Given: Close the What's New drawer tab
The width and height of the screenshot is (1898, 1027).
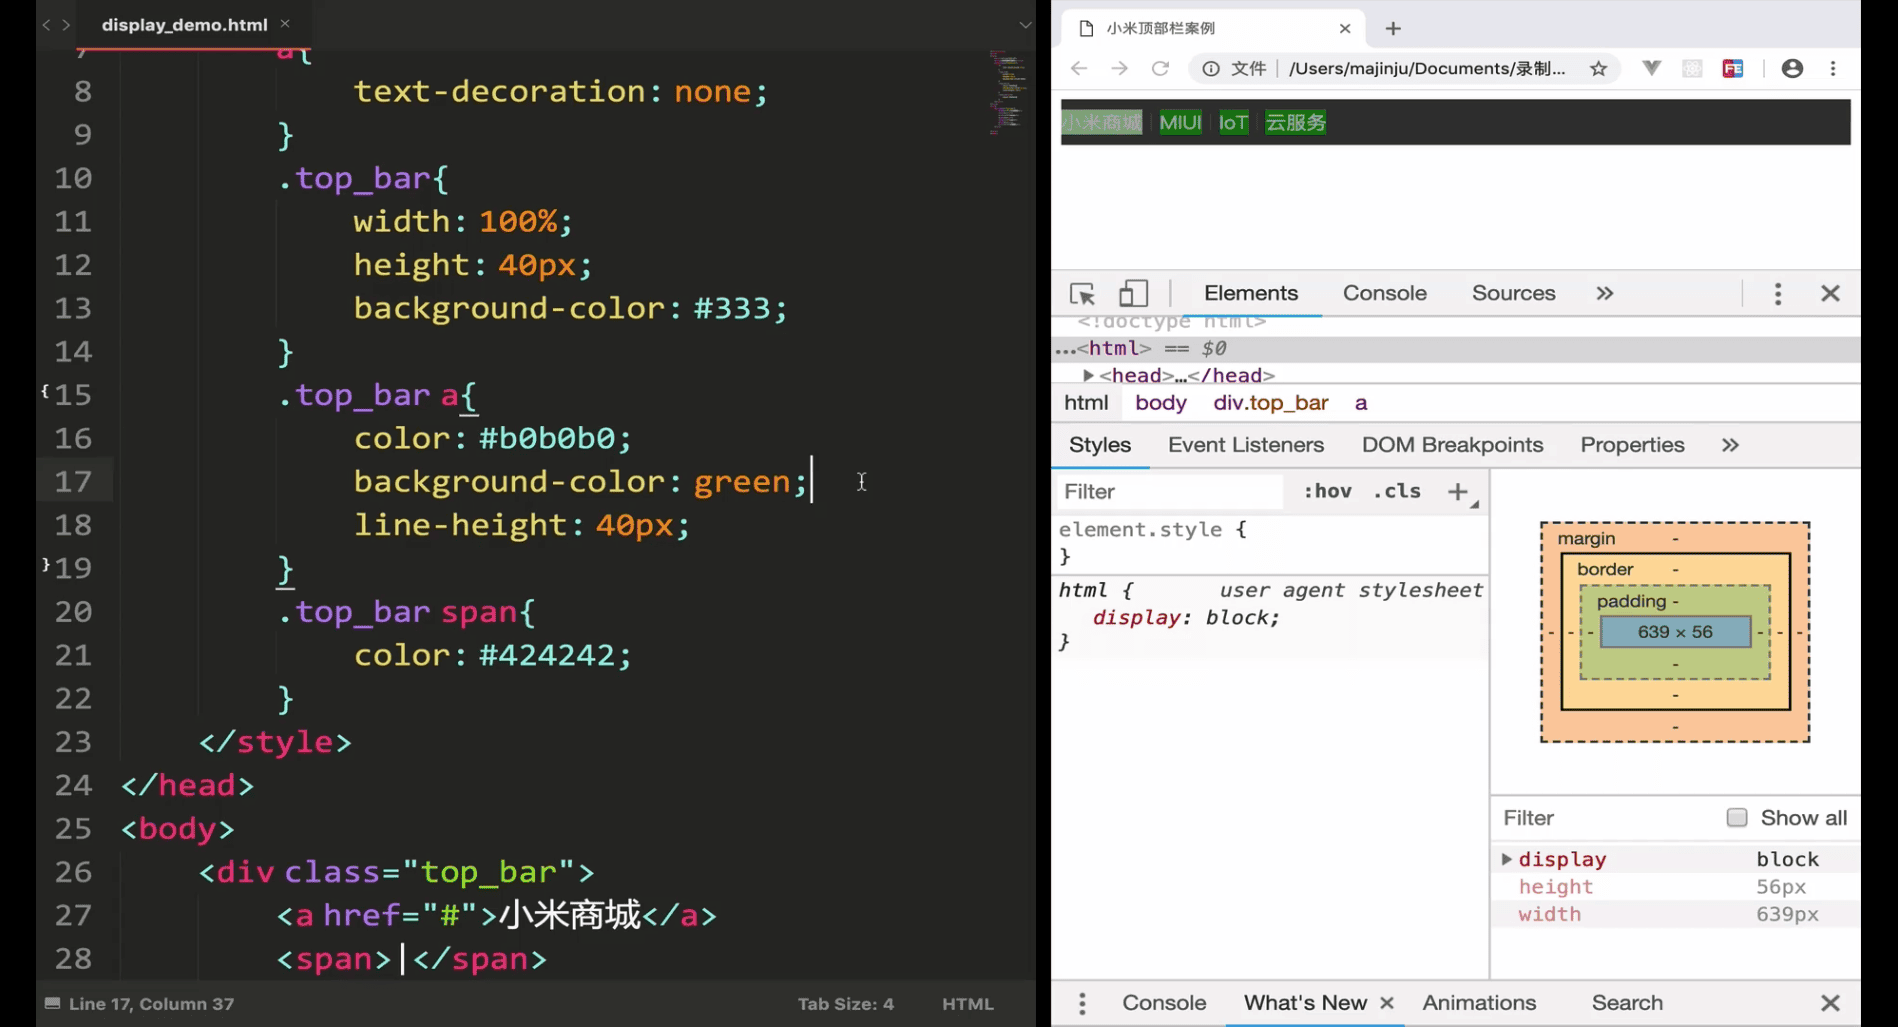Looking at the screenshot, I should [x=1387, y=1003].
